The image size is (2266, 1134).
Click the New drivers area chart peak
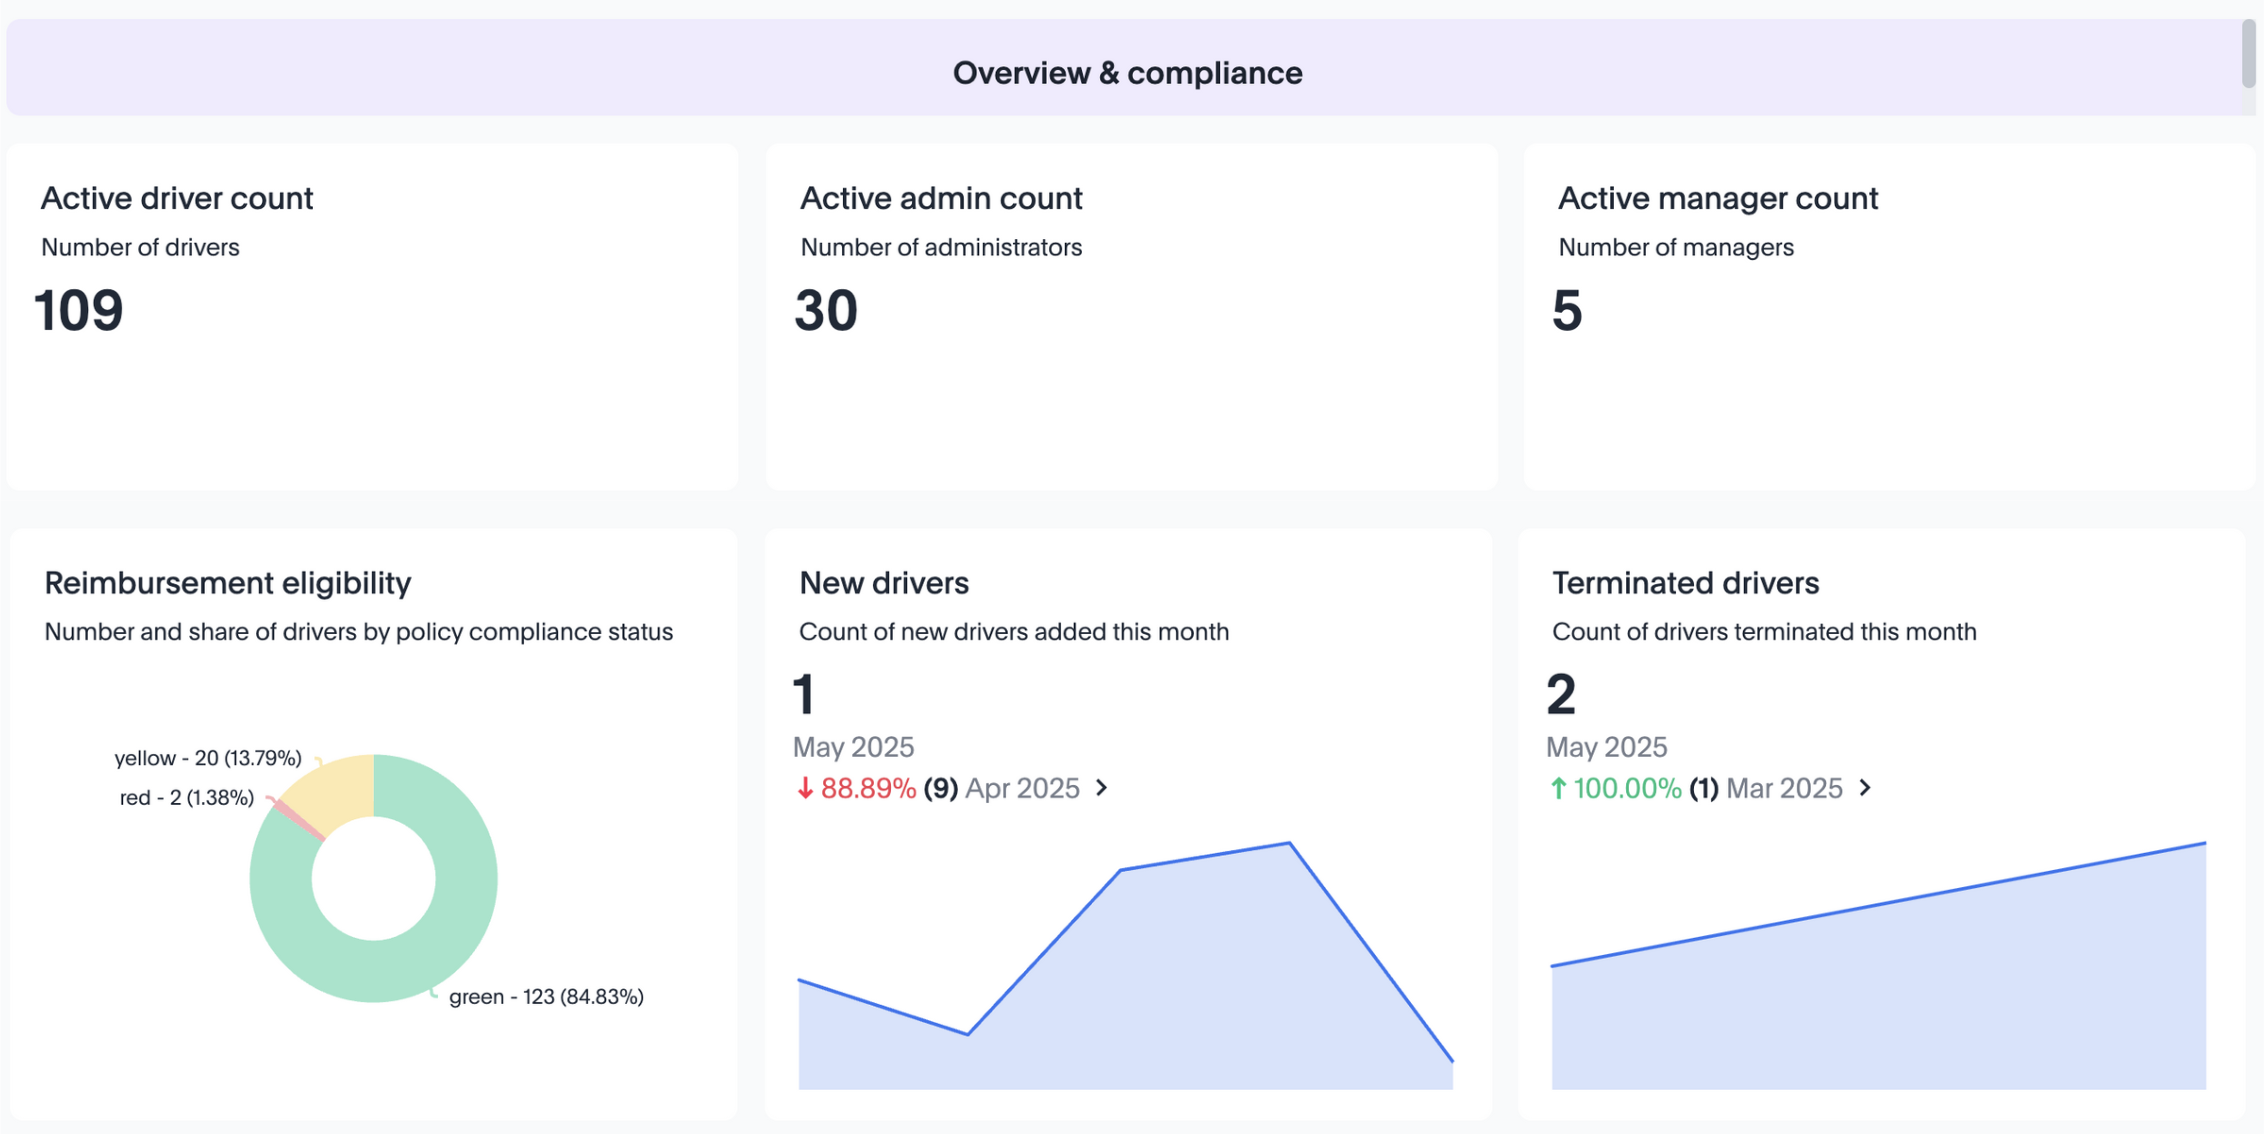point(1289,845)
